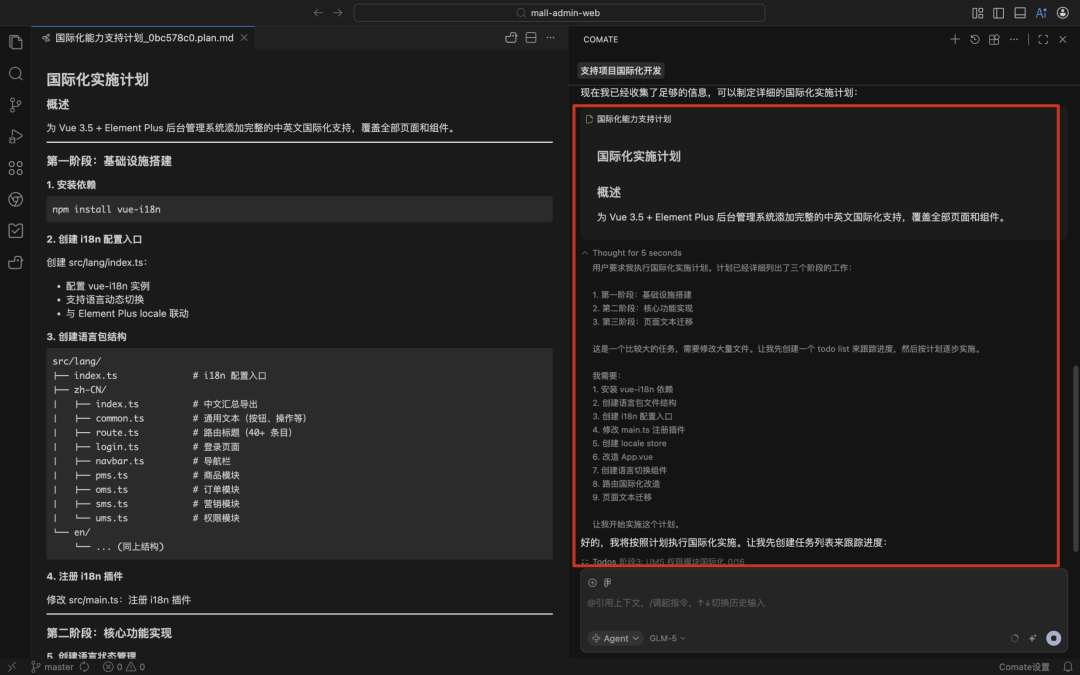Select the 国际化能力支持计划 plan.md tab
1080x675 pixels.
pyautogui.click(x=144, y=38)
